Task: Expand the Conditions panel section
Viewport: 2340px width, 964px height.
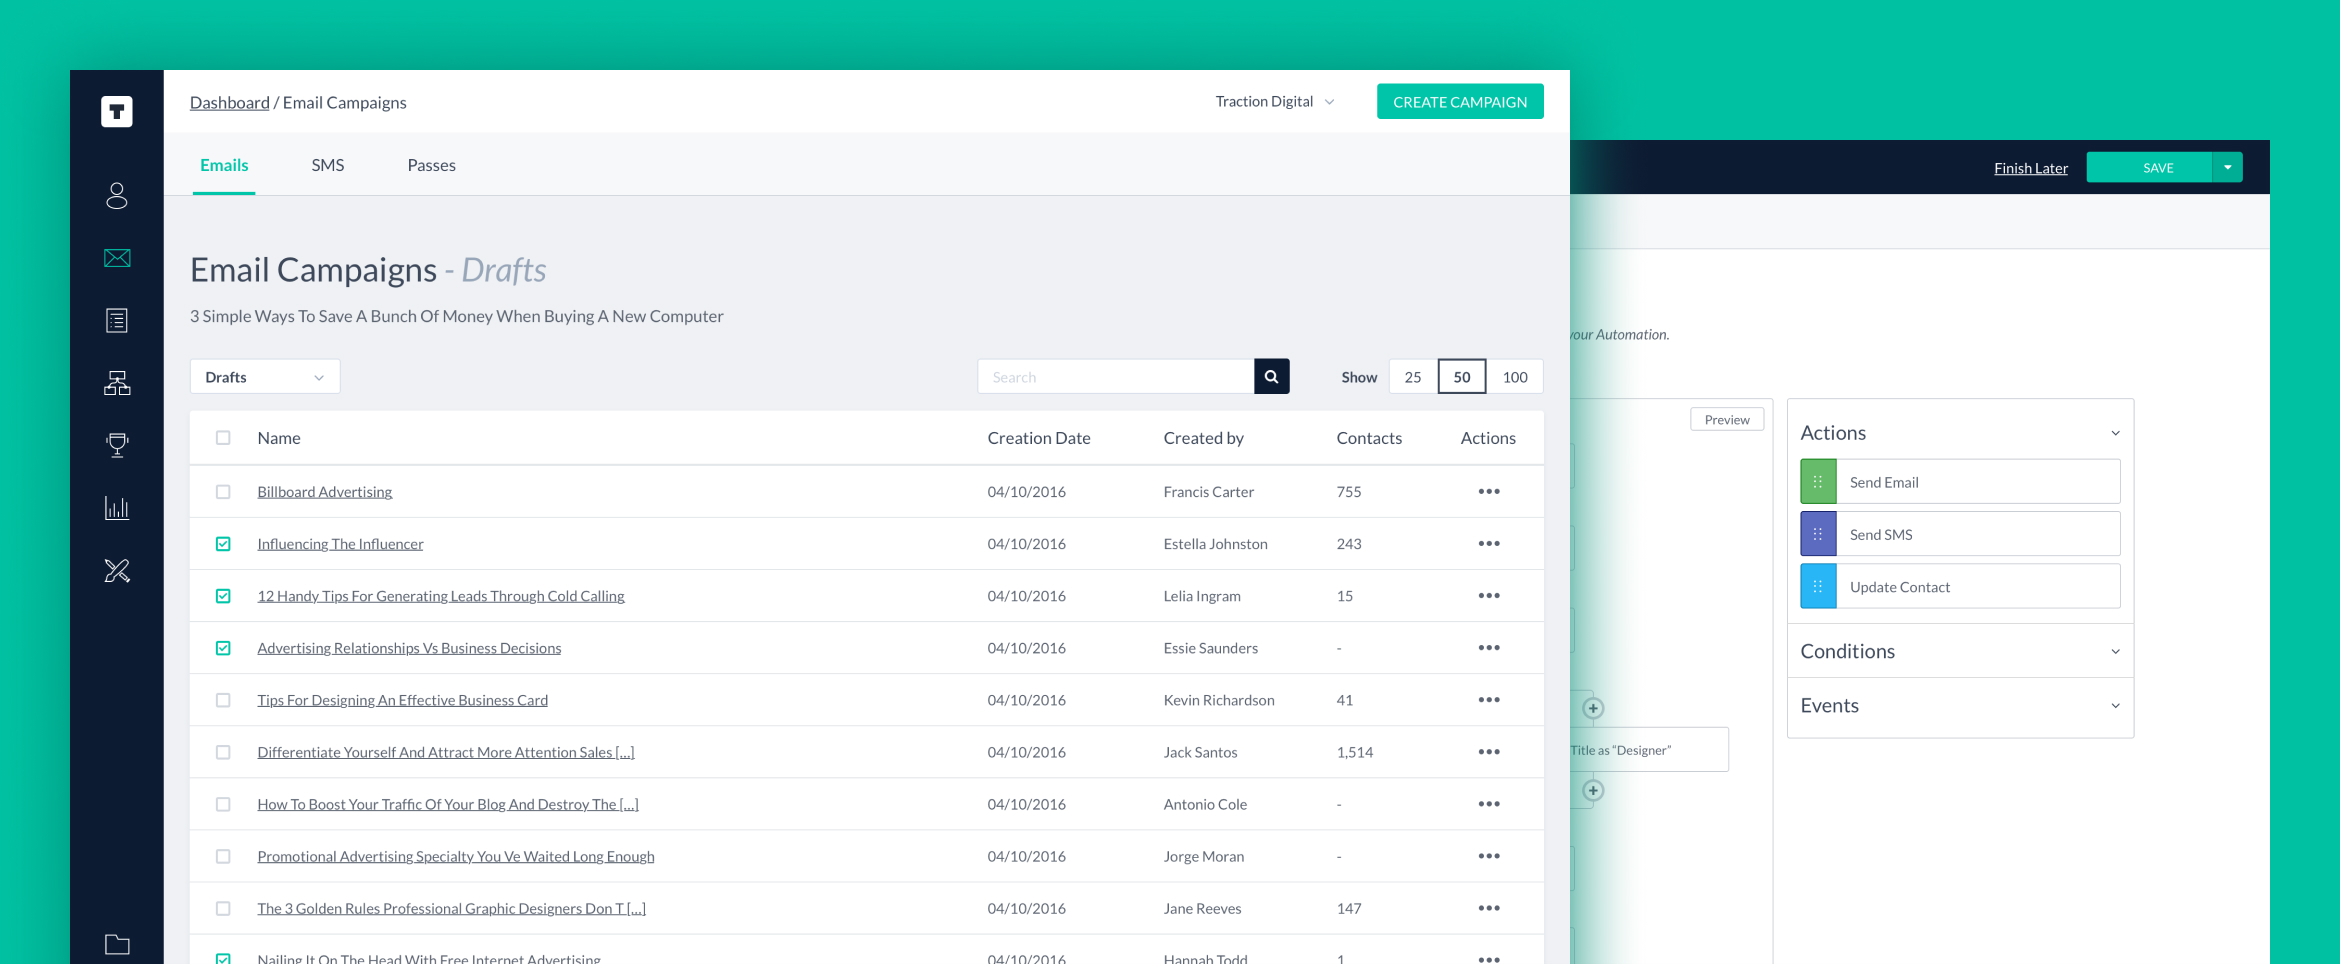Action: point(2115,651)
